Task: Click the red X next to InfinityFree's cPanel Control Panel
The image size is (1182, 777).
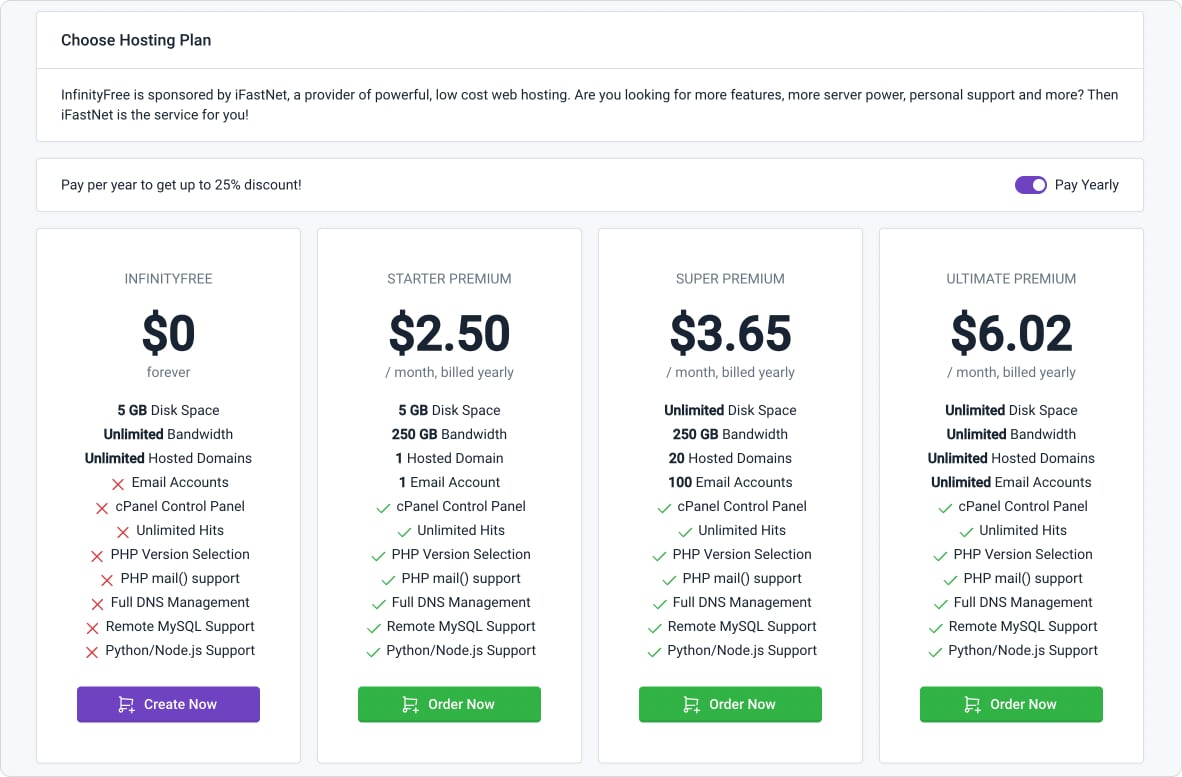Action: click(102, 508)
